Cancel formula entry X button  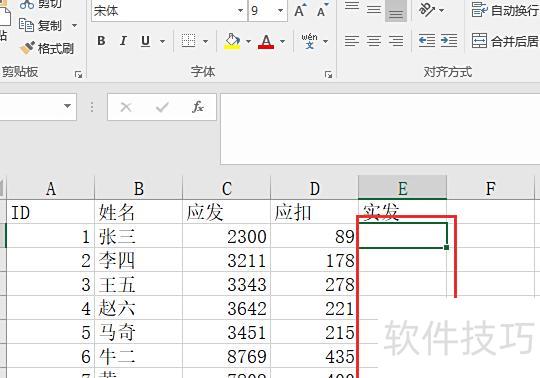[x=126, y=107]
